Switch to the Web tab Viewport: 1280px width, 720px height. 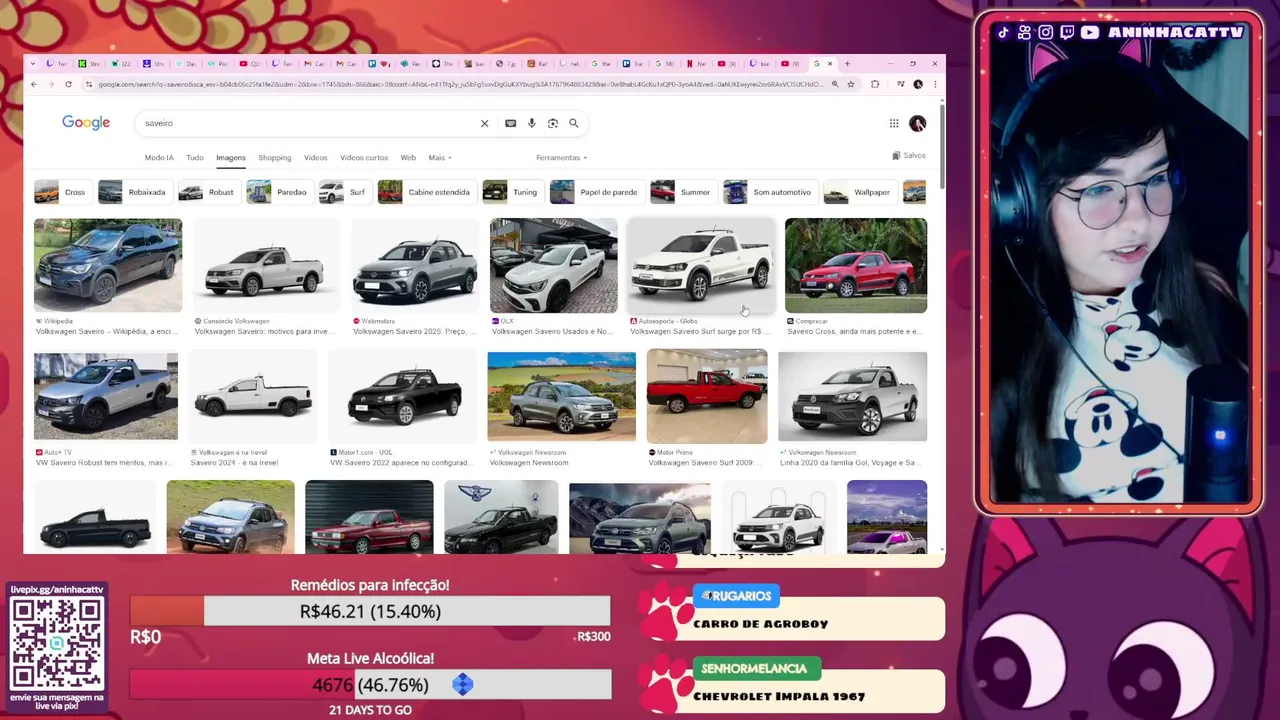tap(408, 158)
